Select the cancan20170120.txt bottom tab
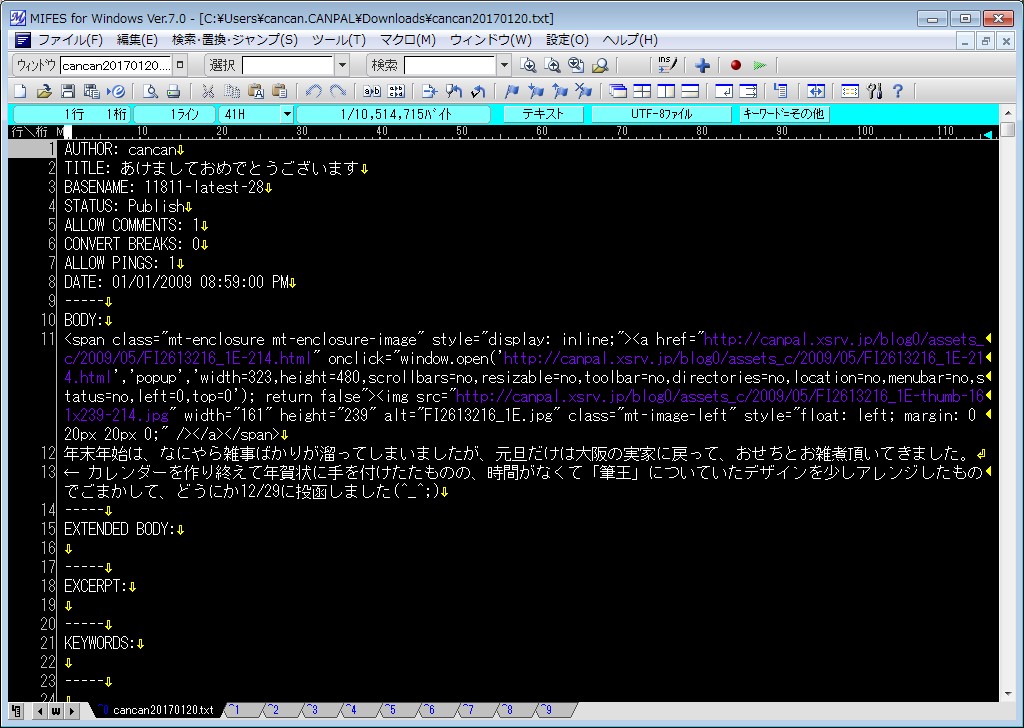 click(157, 710)
